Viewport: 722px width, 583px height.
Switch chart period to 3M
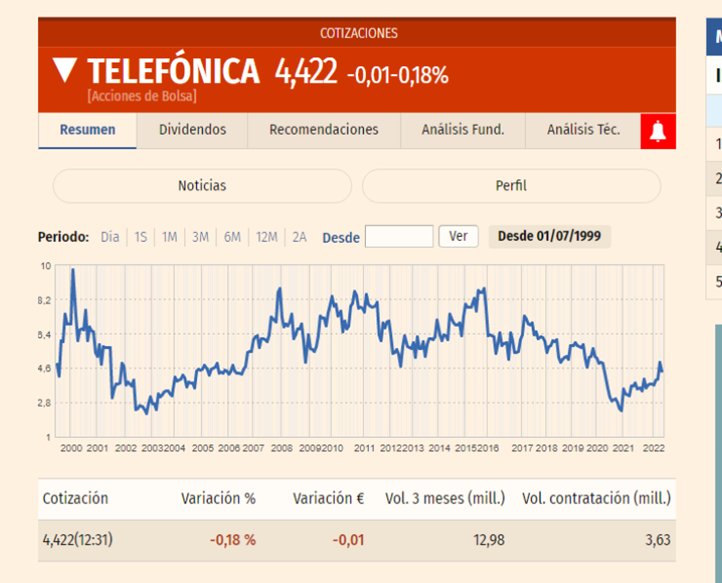click(x=200, y=237)
